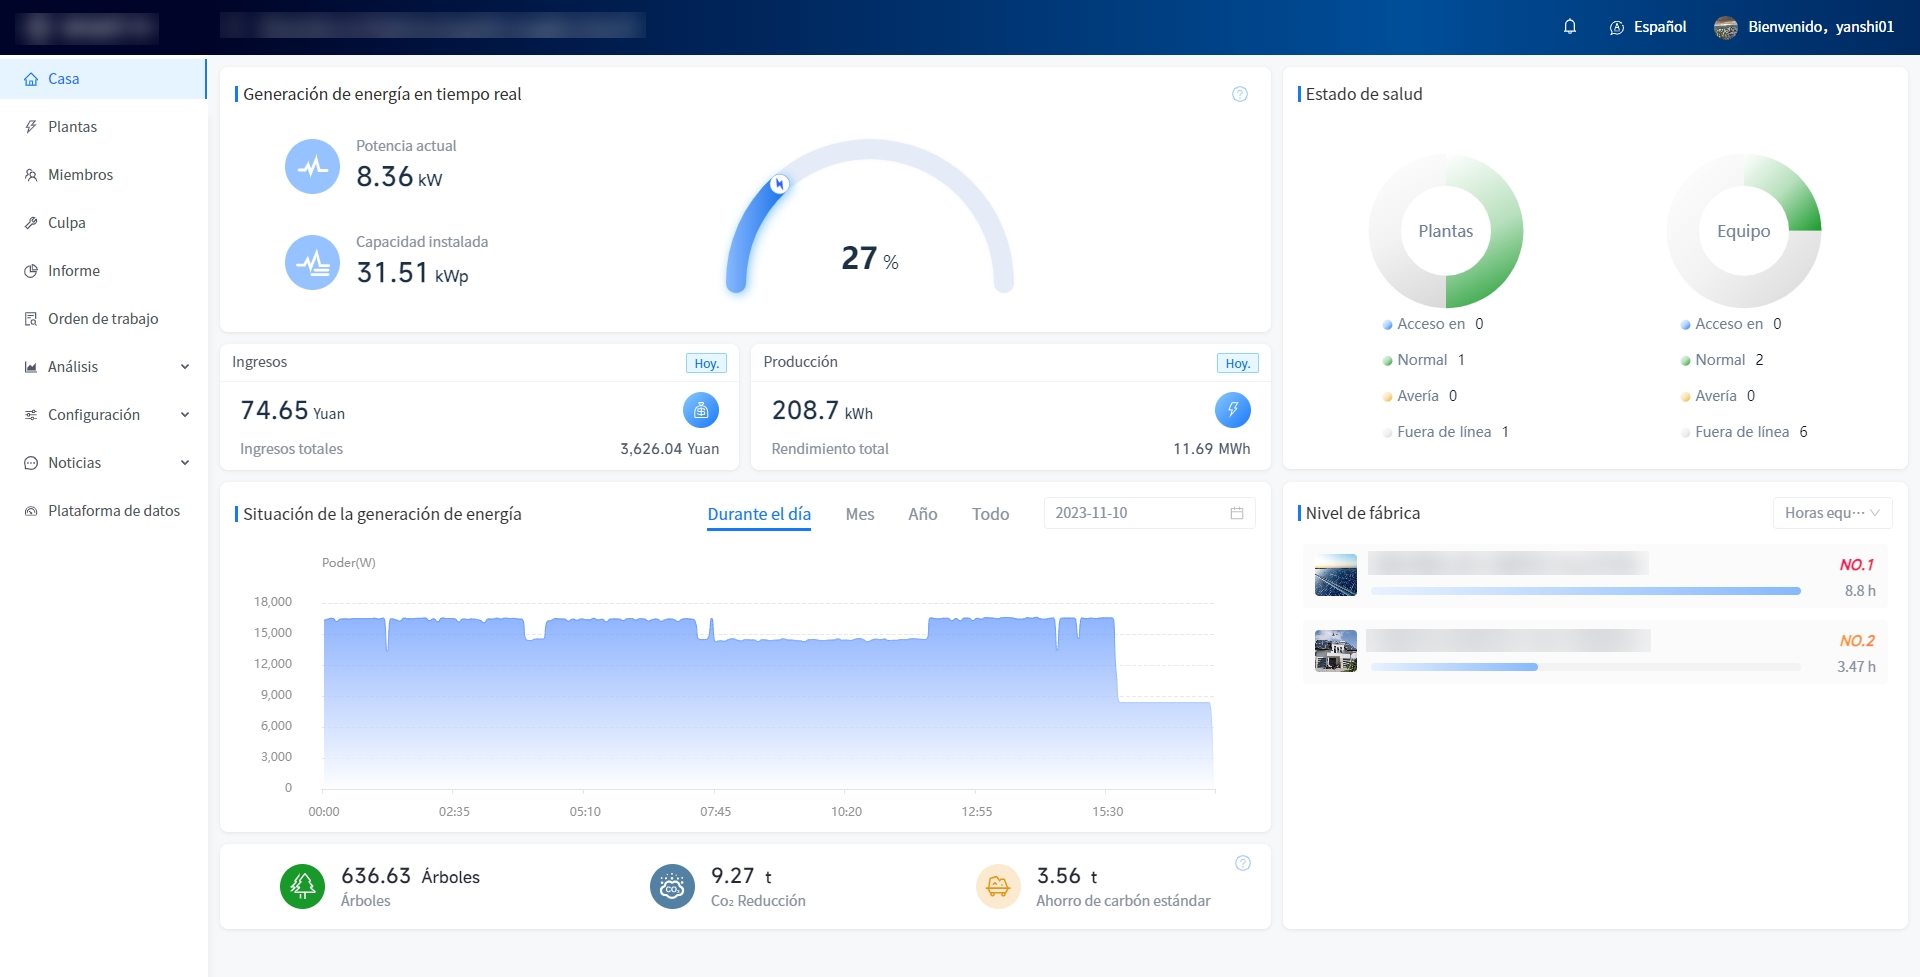Click the 3,626.04 Yuan total income value
Viewport: 1920px width, 977px height.
pos(669,449)
